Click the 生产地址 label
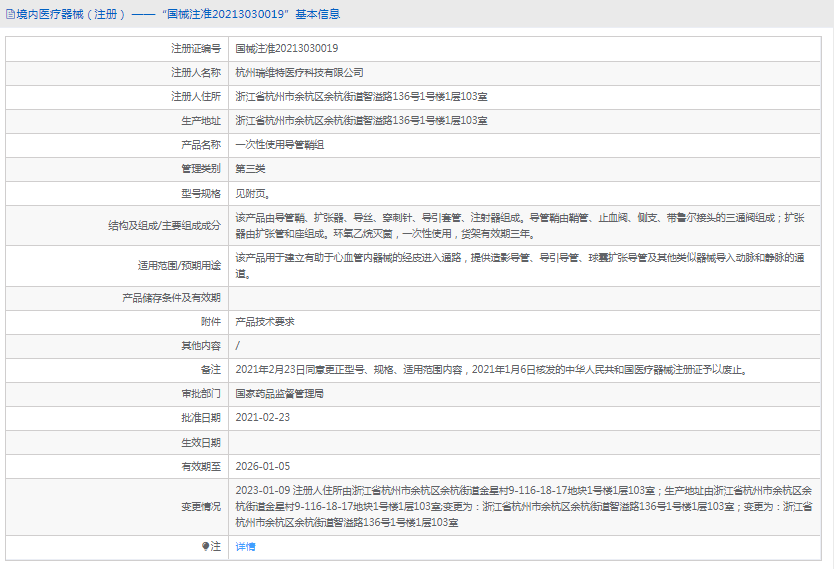Image resolution: width=834 pixels, height=569 pixels. 201,121
